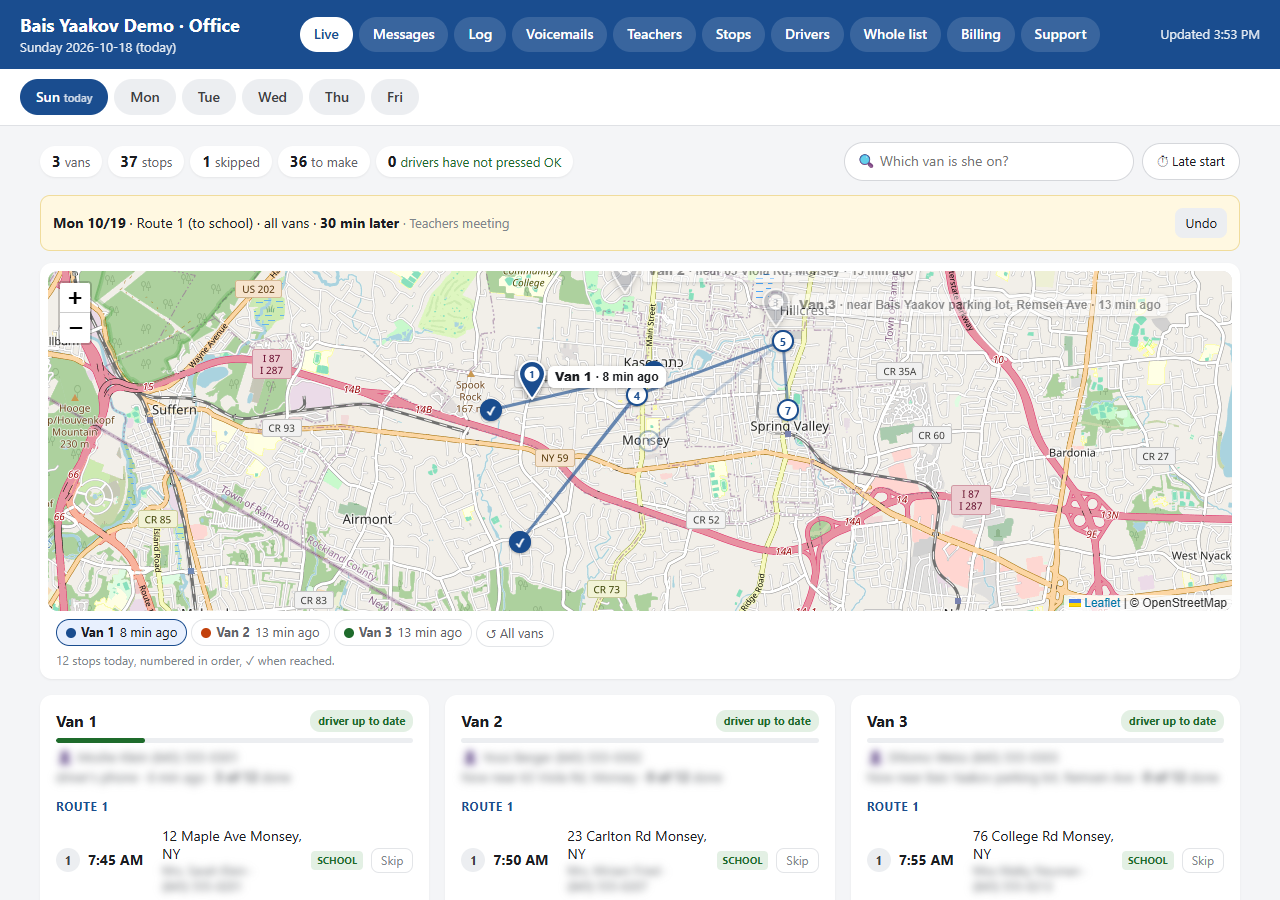The height and width of the screenshot is (900, 1280).
Task: Toggle Van 1 map filter chip
Action: (121, 633)
